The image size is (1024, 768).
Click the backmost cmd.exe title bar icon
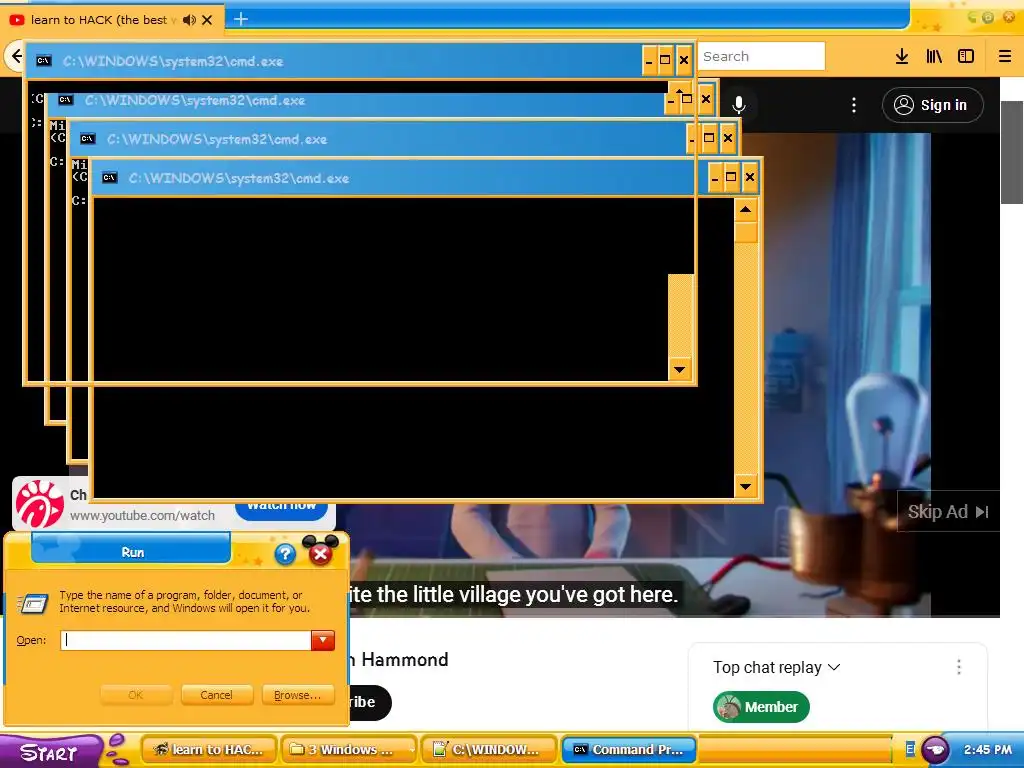tap(43, 61)
